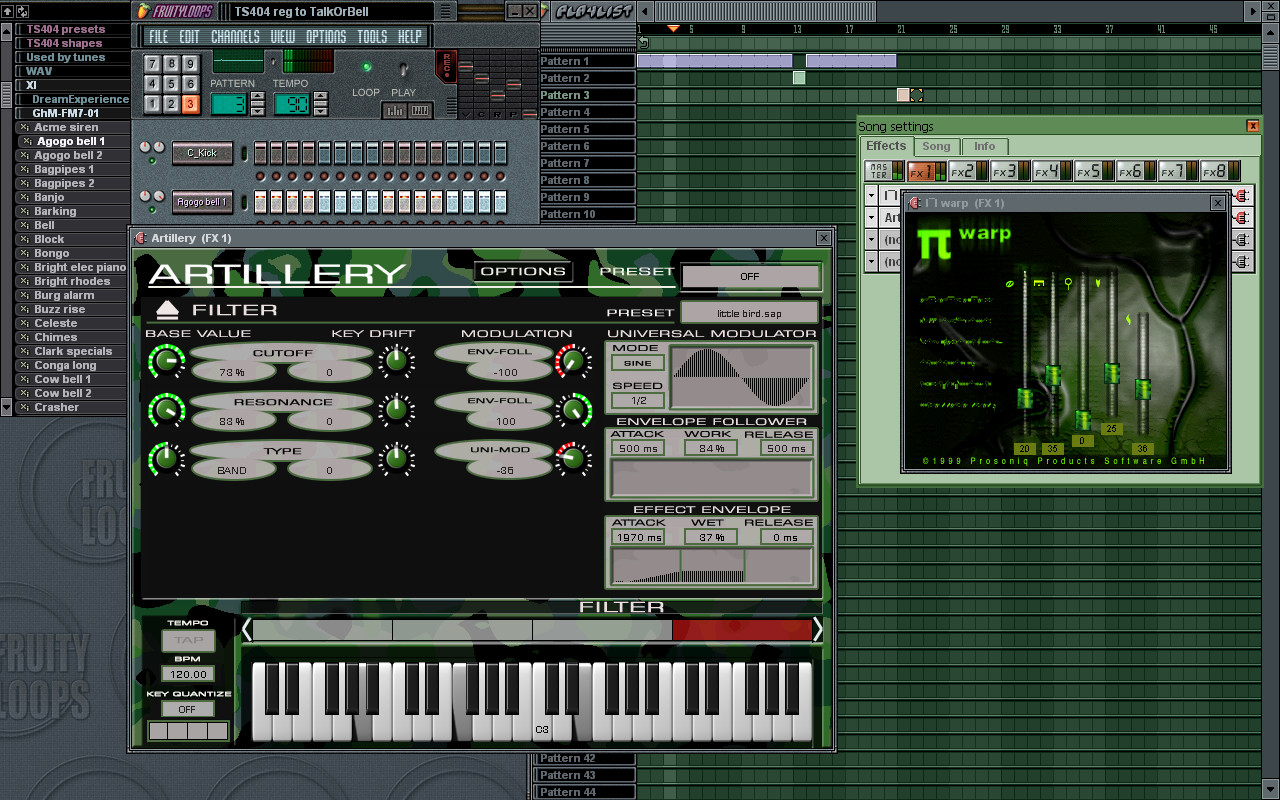Select pattern 1 on the number pad

(x=153, y=104)
